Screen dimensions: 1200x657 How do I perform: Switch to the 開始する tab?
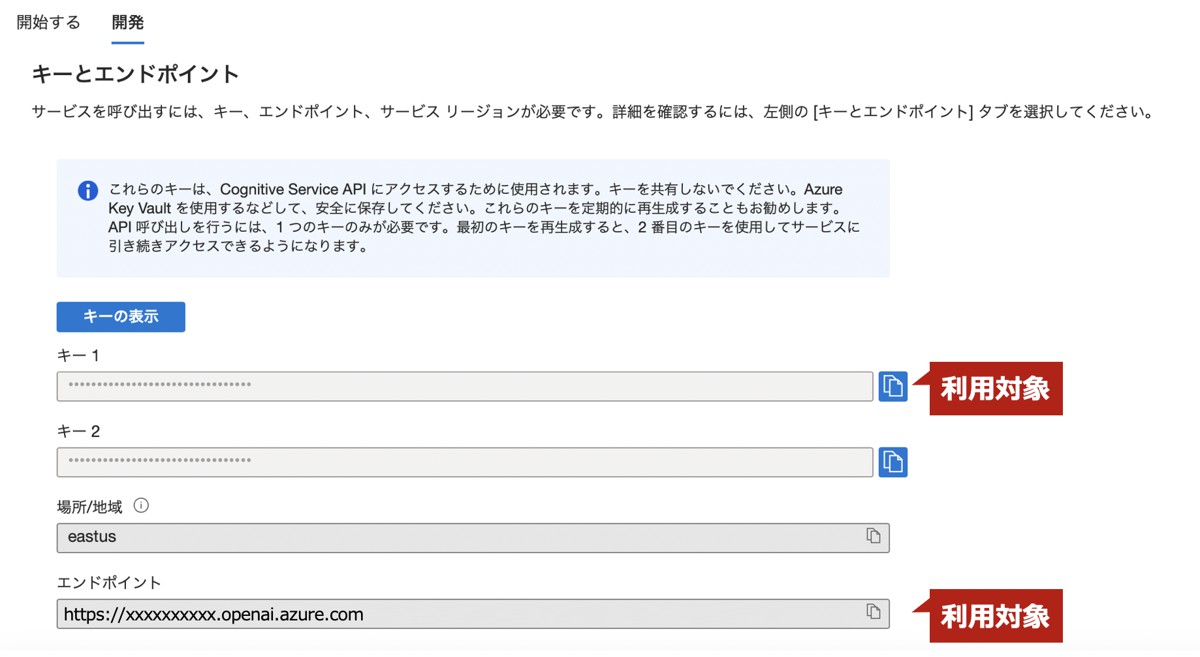pos(48,21)
